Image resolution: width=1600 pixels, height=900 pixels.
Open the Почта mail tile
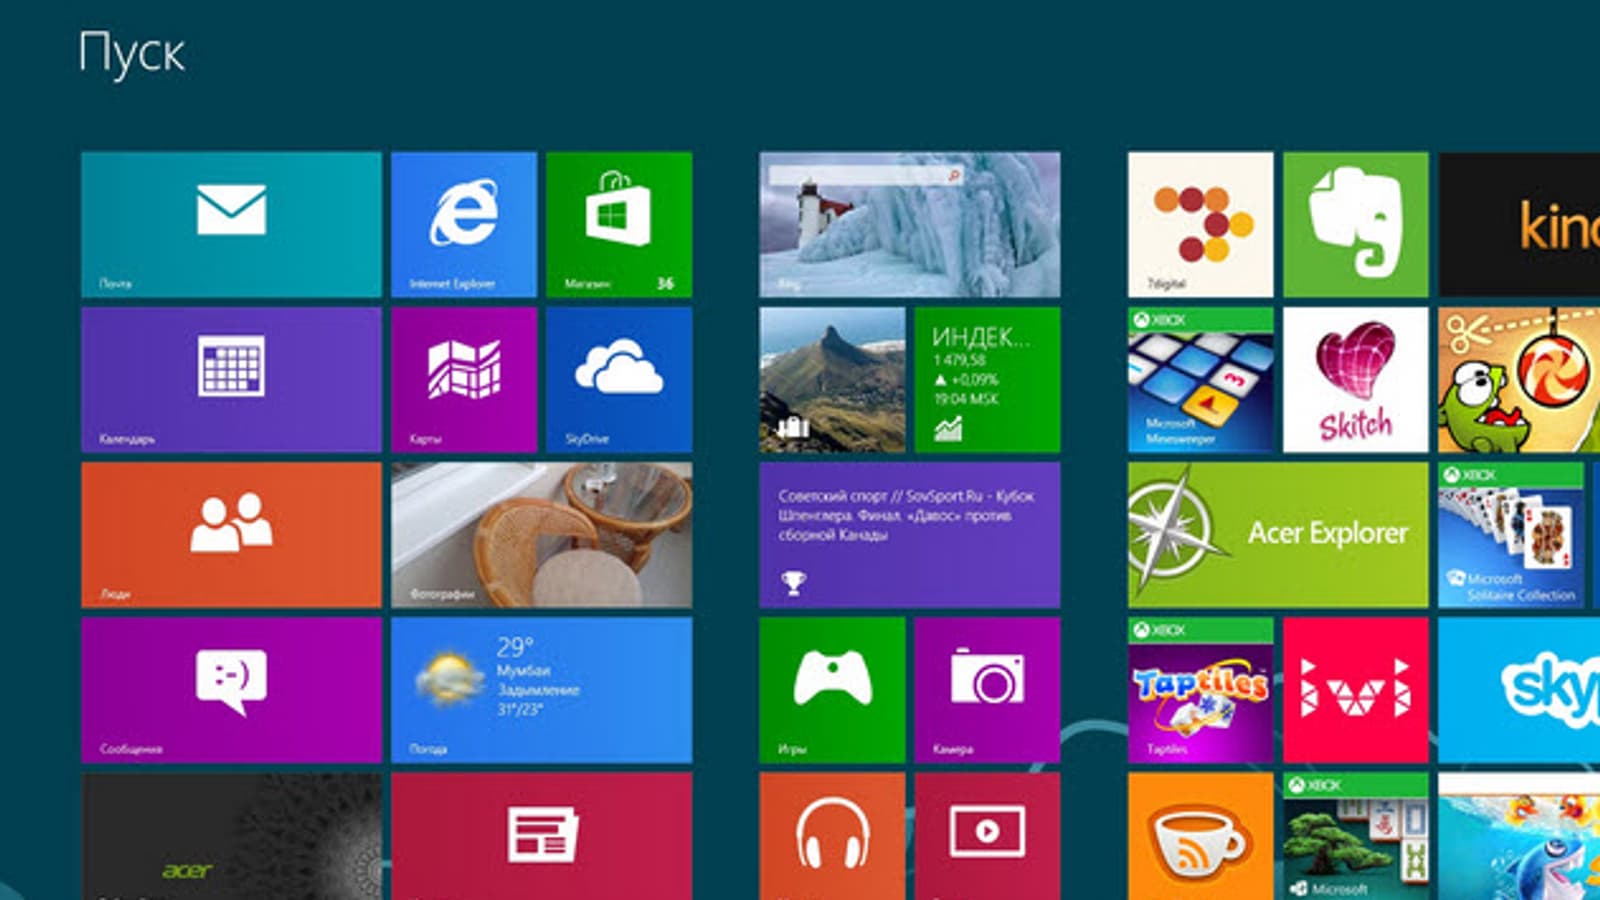[231, 225]
